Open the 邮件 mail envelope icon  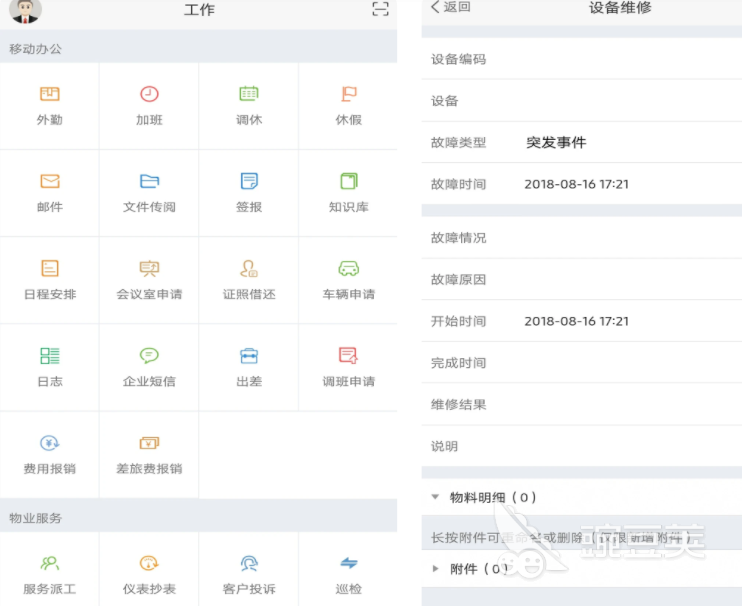pyautogui.click(x=50, y=182)
